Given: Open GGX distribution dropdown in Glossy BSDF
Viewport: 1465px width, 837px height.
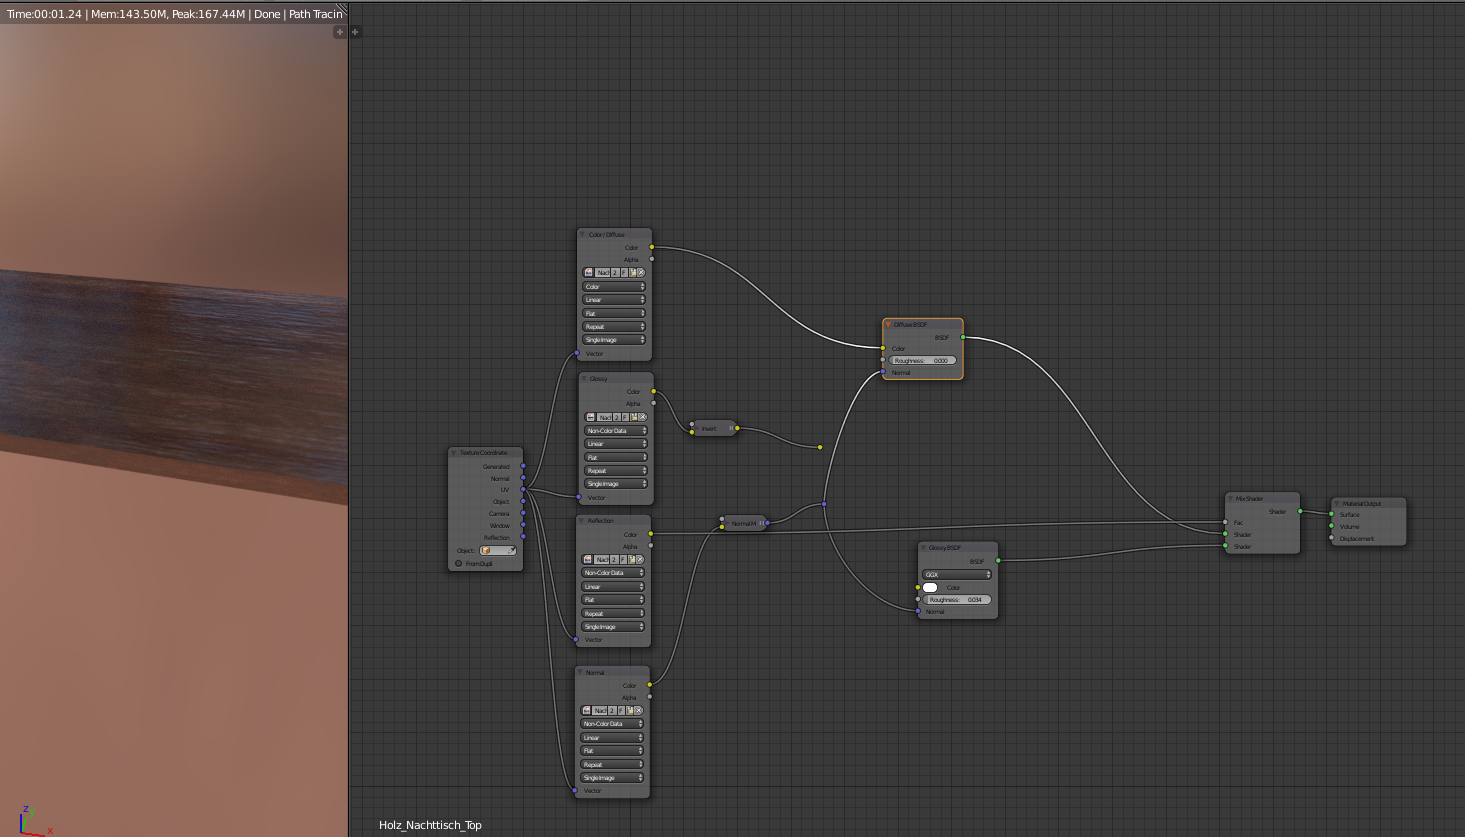Looking at the screenshot, I should coord(958,574).
